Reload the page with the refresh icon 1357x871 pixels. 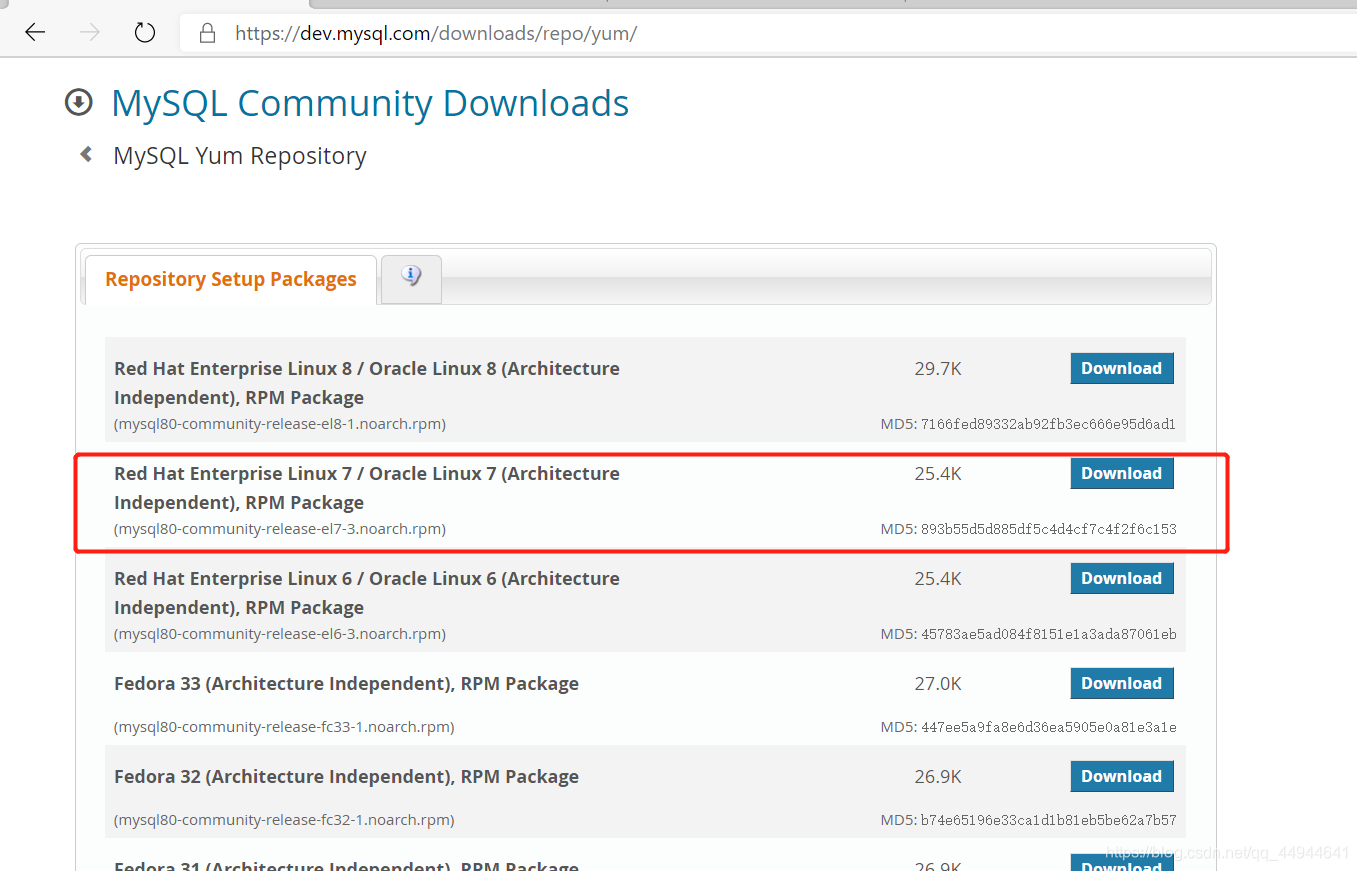pyautogui.click(x=145, y=33)
